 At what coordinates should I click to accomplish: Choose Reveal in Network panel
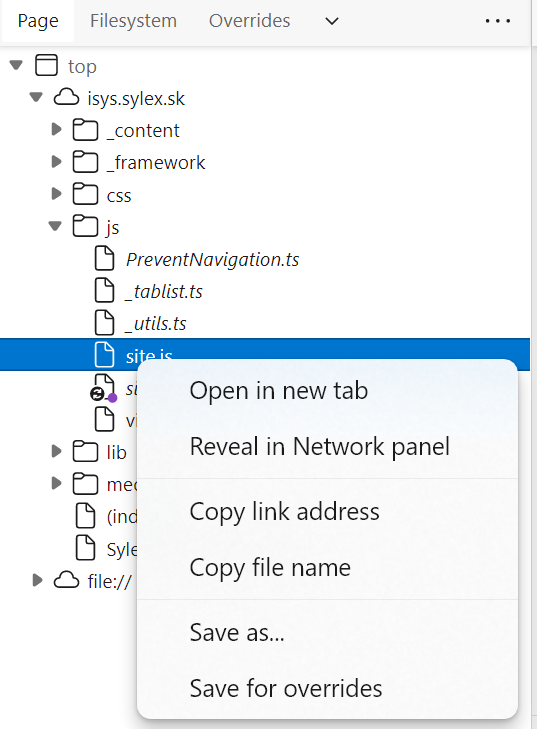327,446
